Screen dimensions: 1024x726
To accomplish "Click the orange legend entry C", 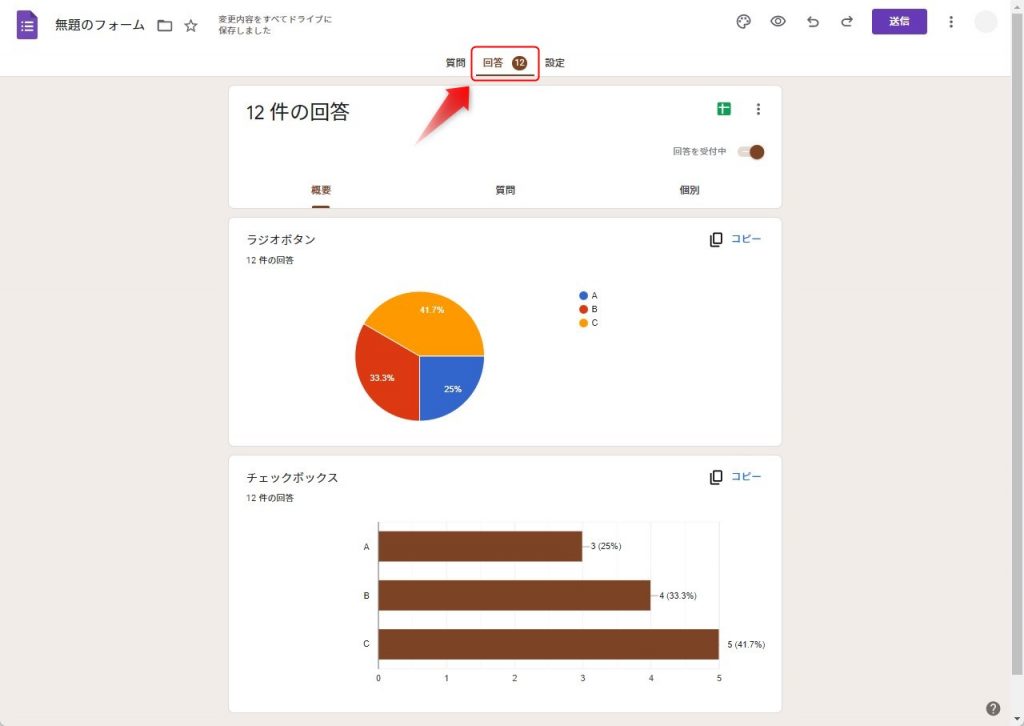I will point(588,323).
